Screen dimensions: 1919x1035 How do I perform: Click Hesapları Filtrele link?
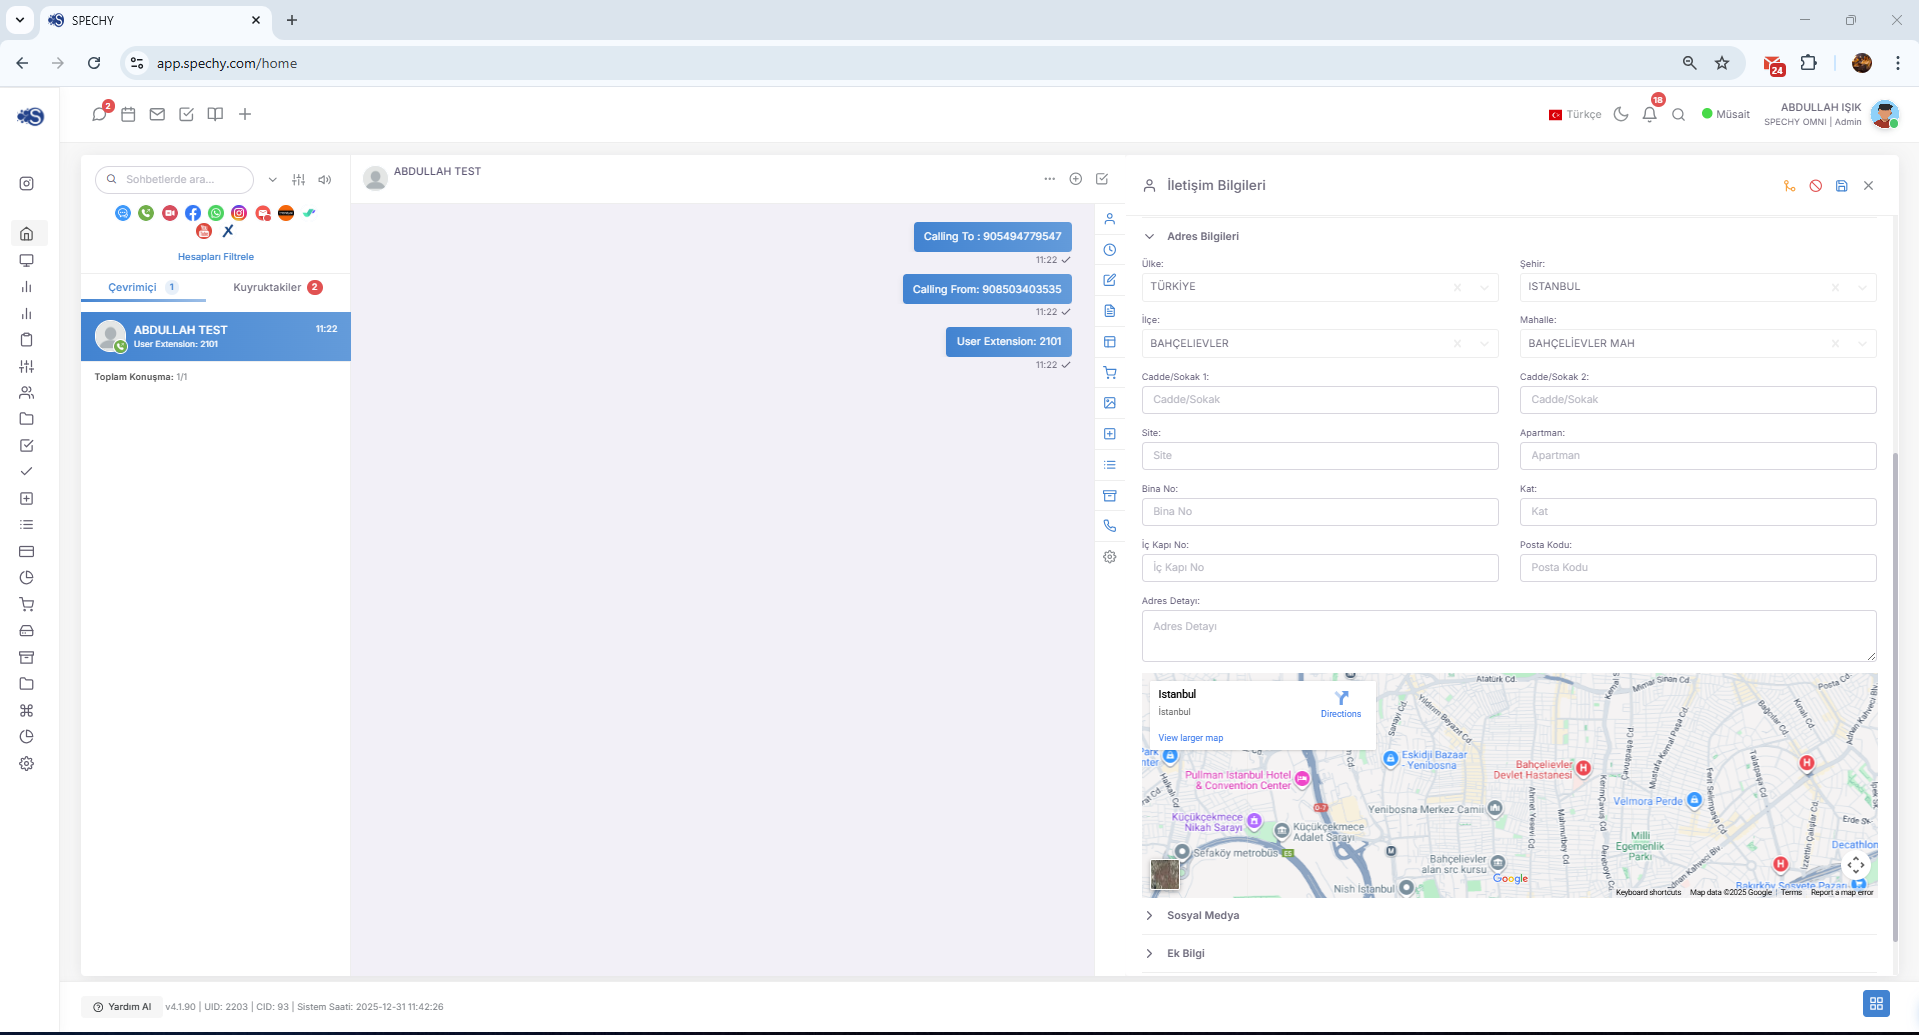216,257
